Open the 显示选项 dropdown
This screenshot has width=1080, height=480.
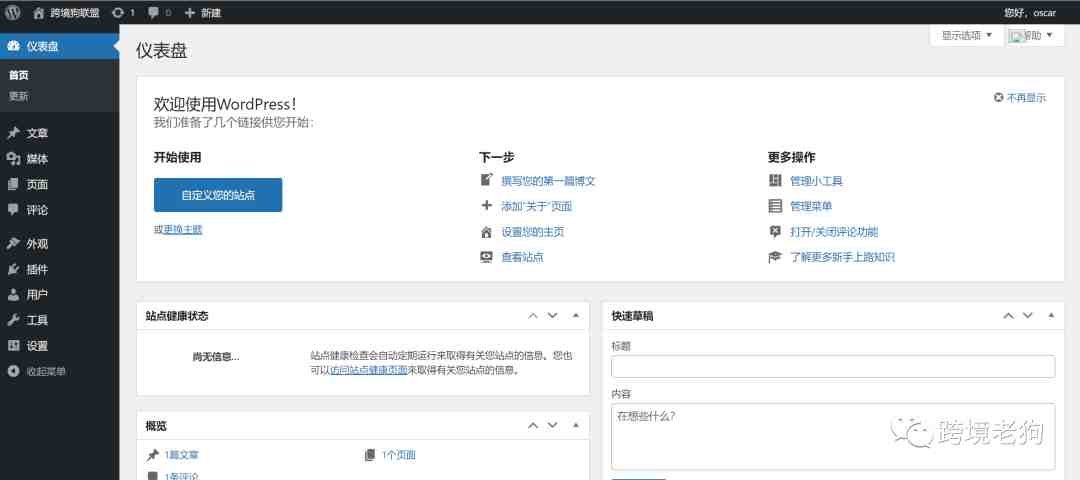[966, 35]
